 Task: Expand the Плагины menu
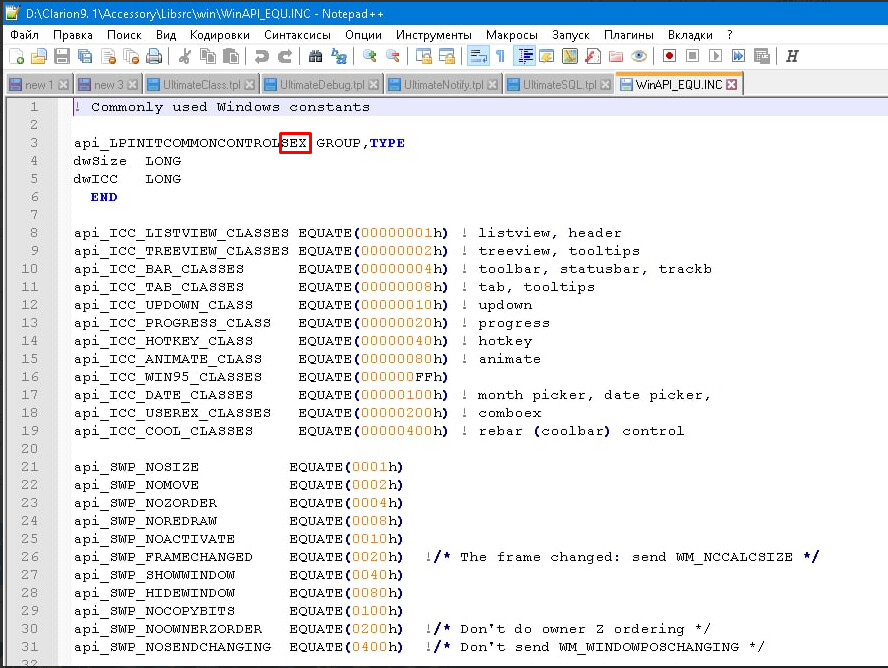(629, 34)
